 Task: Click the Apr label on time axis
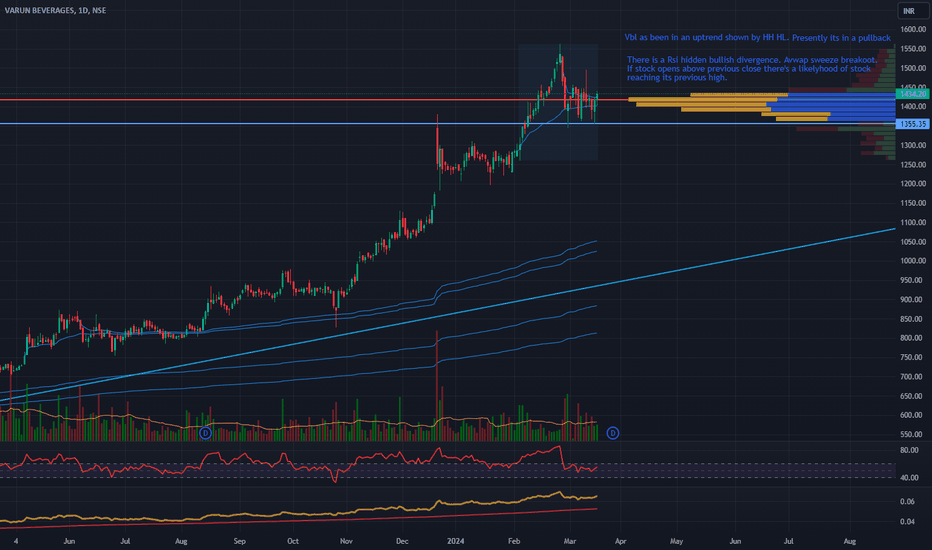coord(621,541)
